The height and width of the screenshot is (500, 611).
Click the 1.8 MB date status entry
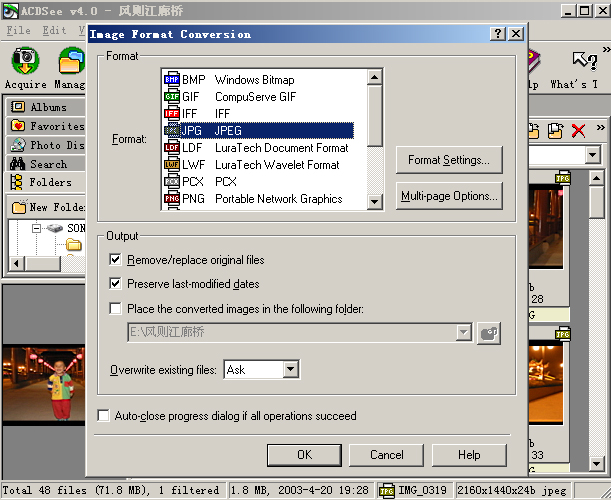300,490
